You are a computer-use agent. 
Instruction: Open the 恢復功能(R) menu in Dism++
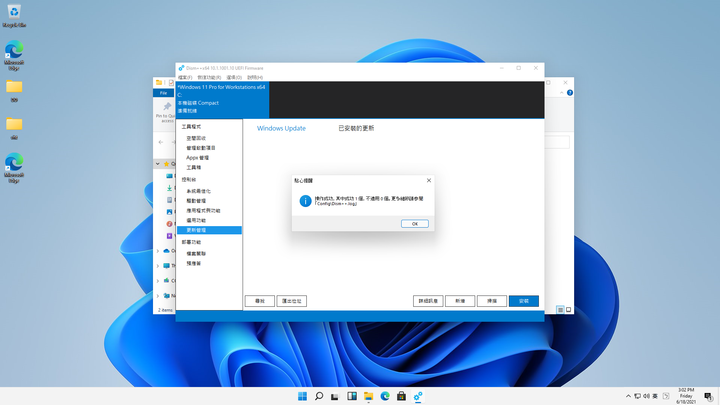[209, 77]
